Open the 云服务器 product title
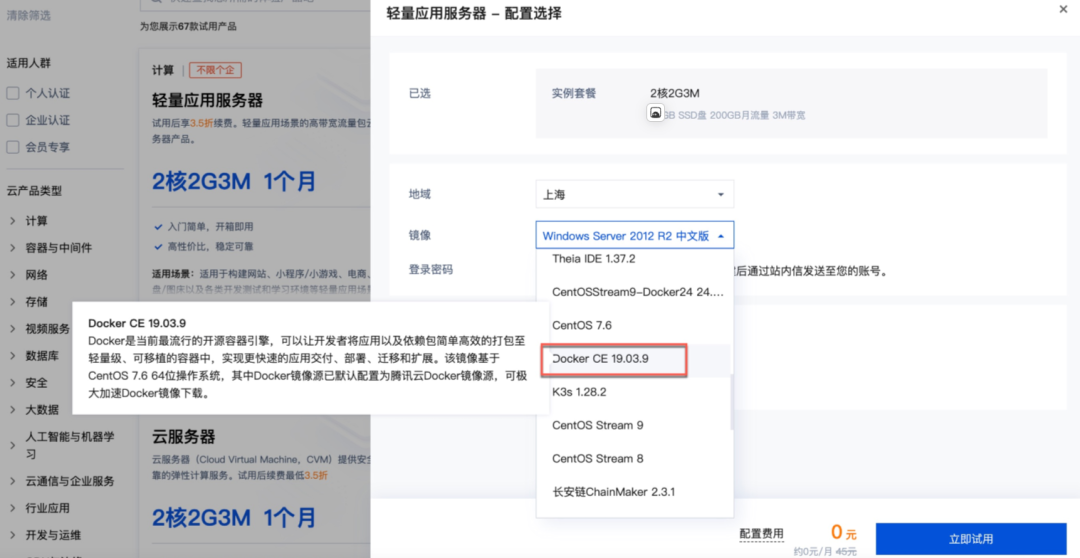1080x558 pixels. click(184, 436)
